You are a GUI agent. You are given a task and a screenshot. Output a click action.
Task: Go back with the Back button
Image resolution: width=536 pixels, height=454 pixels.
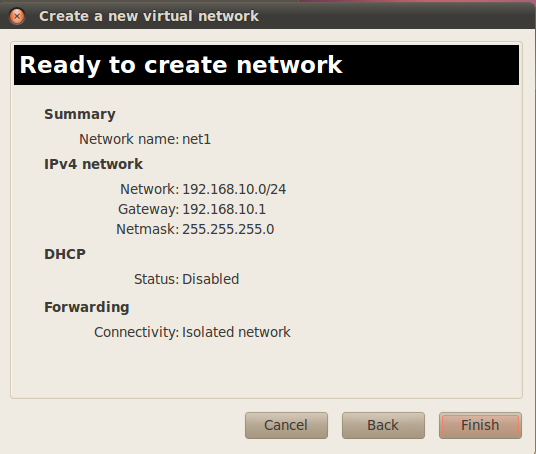point(383,425)
